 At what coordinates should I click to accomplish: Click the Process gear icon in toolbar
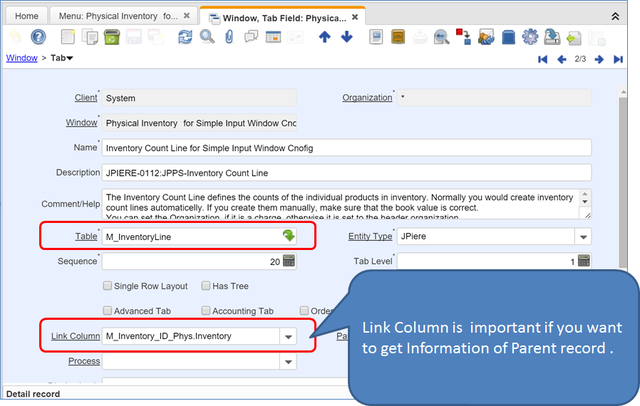(530, 38)
